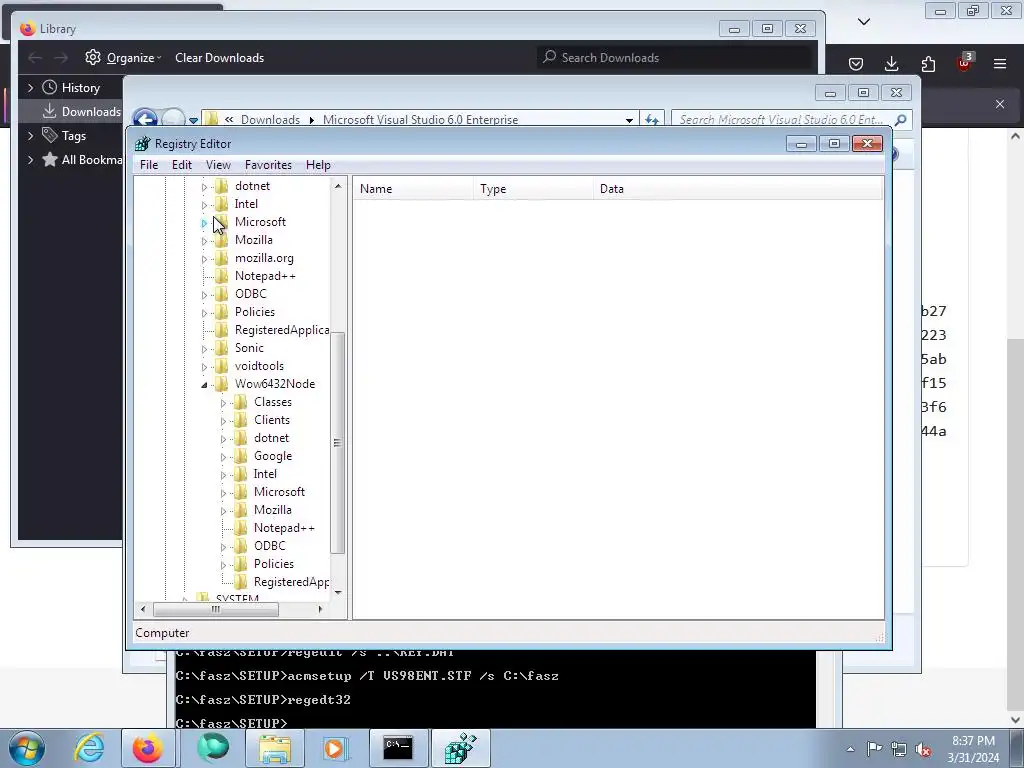The height and width of the screenshot is (768, 1024).
Task: Select the Sonic folder icon
Action: [x=222, y=347]
